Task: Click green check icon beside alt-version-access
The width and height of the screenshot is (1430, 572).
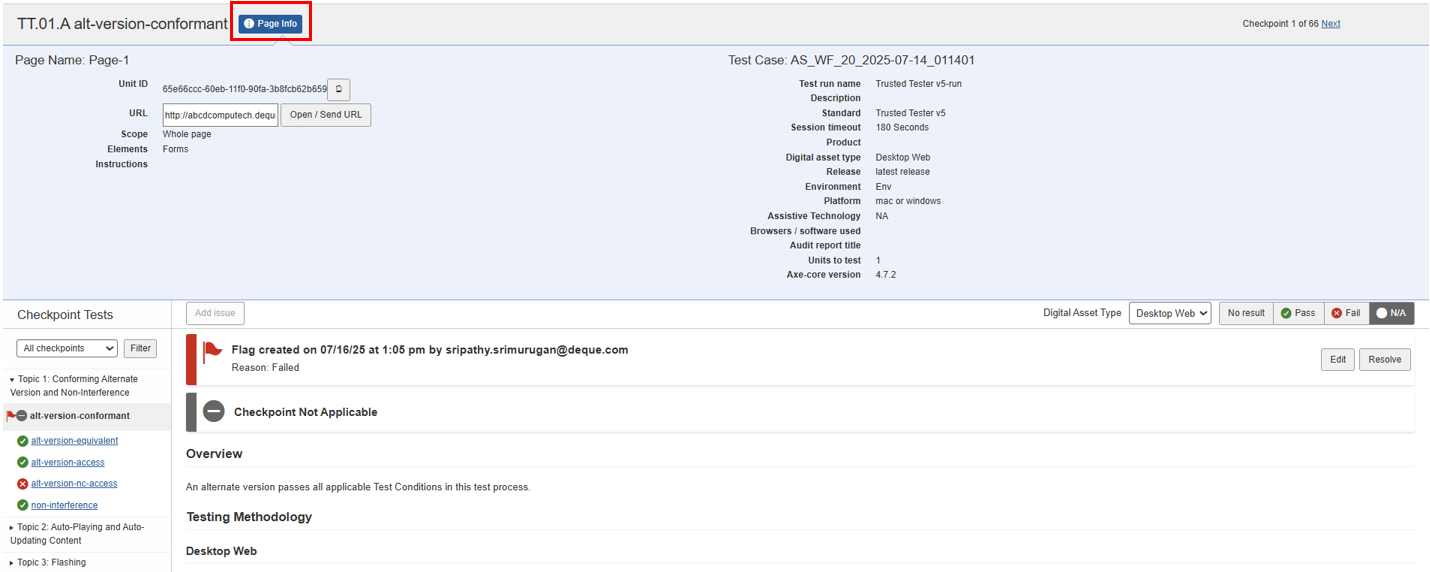Action: click(23, 463)
